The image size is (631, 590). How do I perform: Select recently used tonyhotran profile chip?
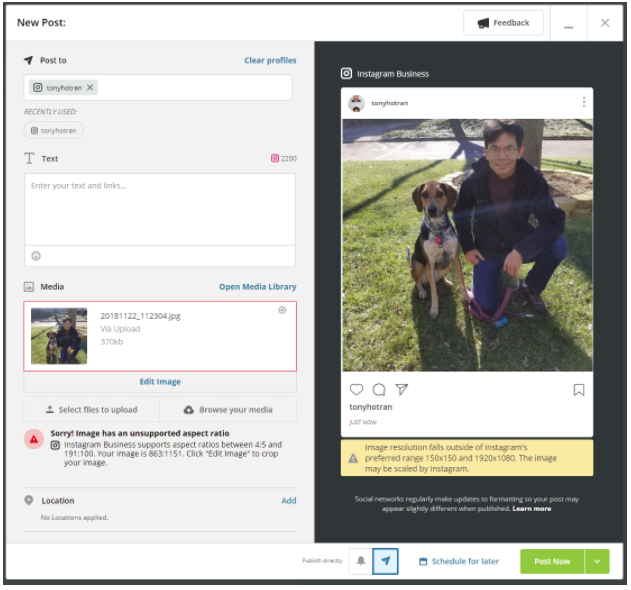[x=54, y=130]
